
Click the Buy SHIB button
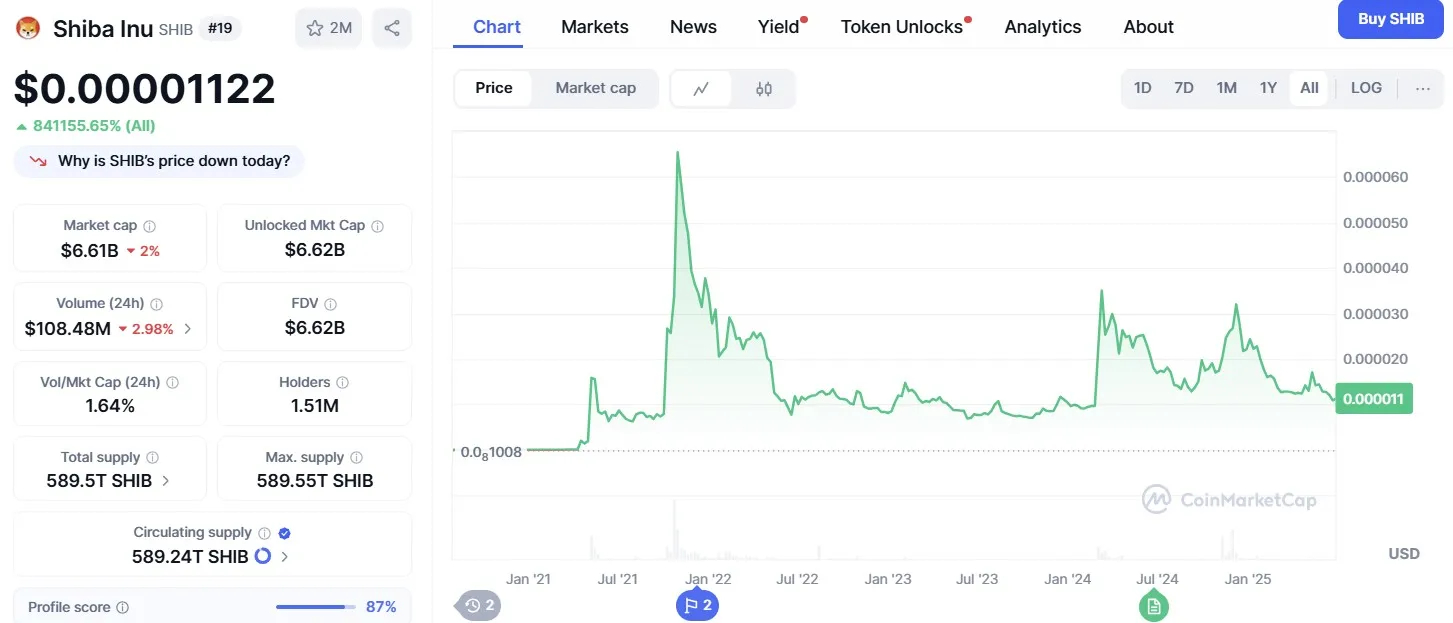point(1391,19)
